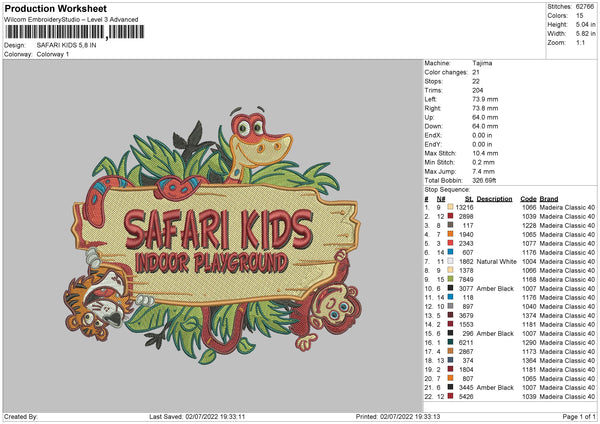Choose the gray swatch in stop row 12
600x424 pixels.
450,306
